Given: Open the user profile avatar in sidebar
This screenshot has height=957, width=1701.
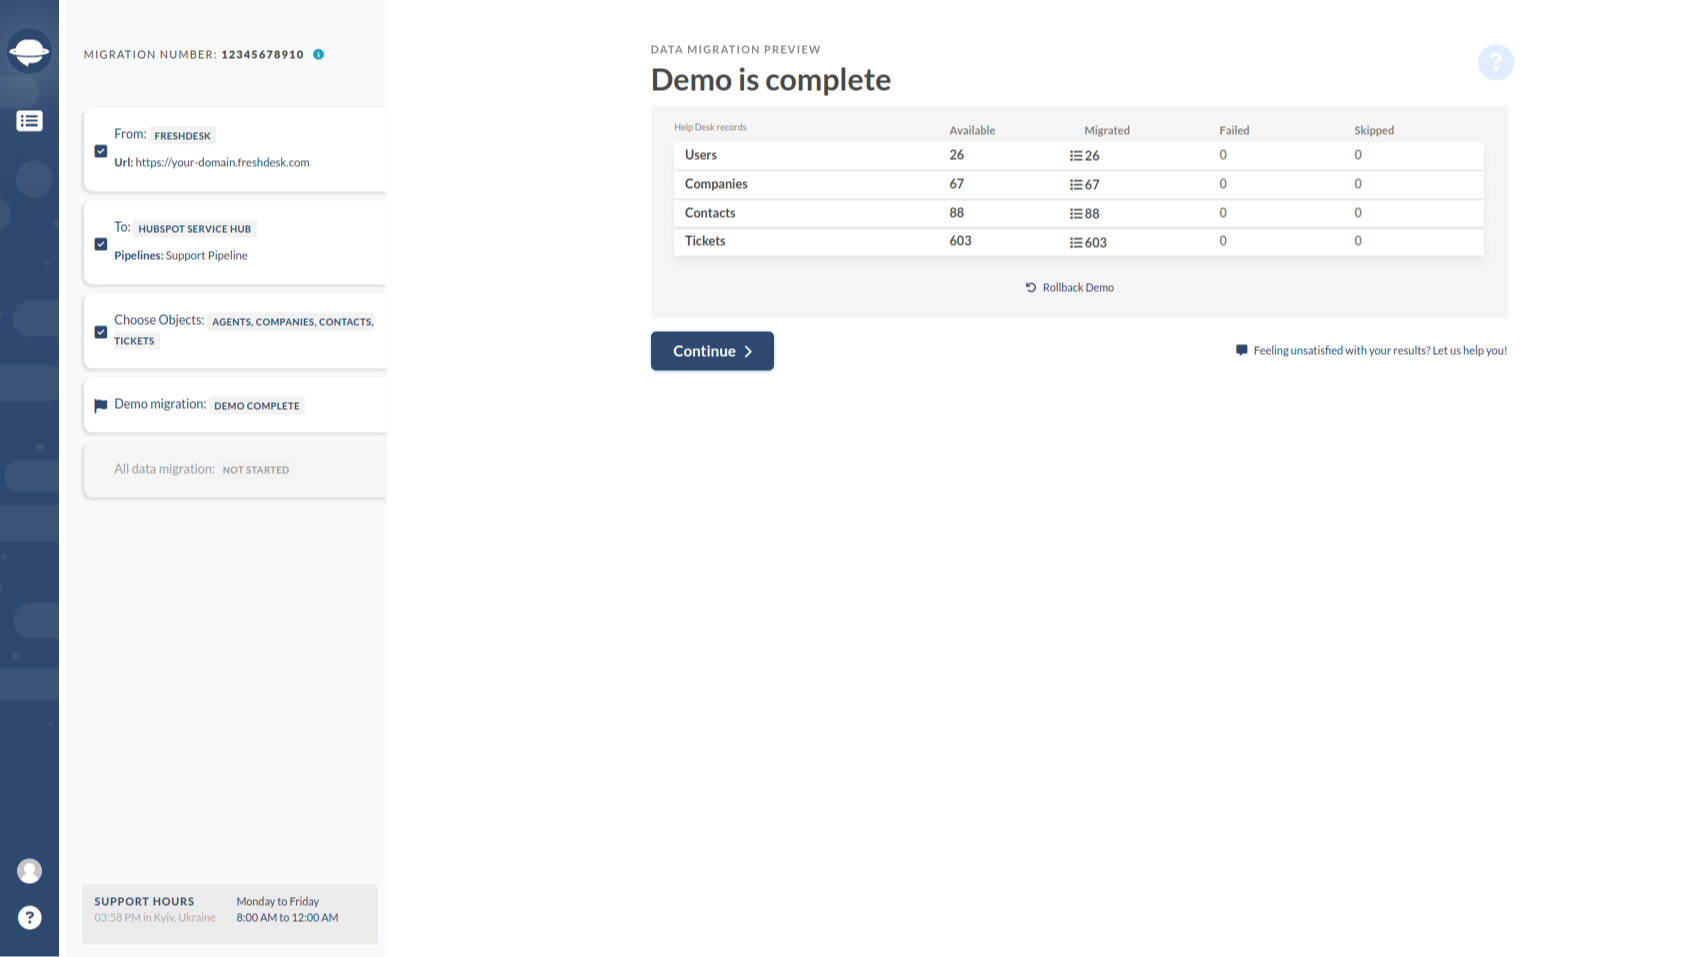Looking at the screenshot, I should point(29,870).
